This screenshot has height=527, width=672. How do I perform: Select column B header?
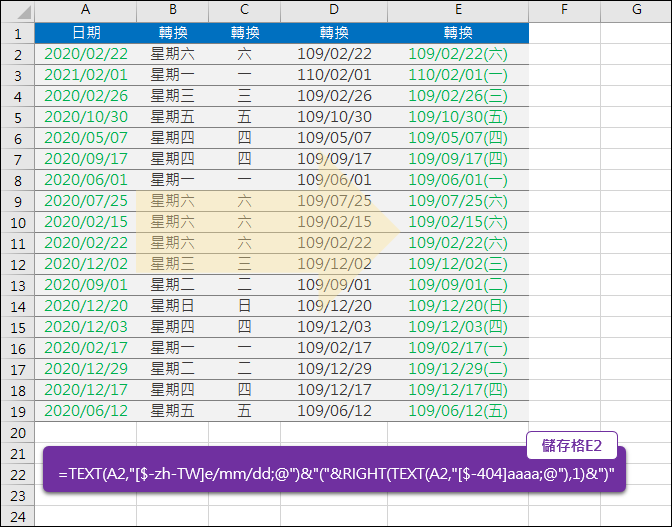[x=172, y=10]
